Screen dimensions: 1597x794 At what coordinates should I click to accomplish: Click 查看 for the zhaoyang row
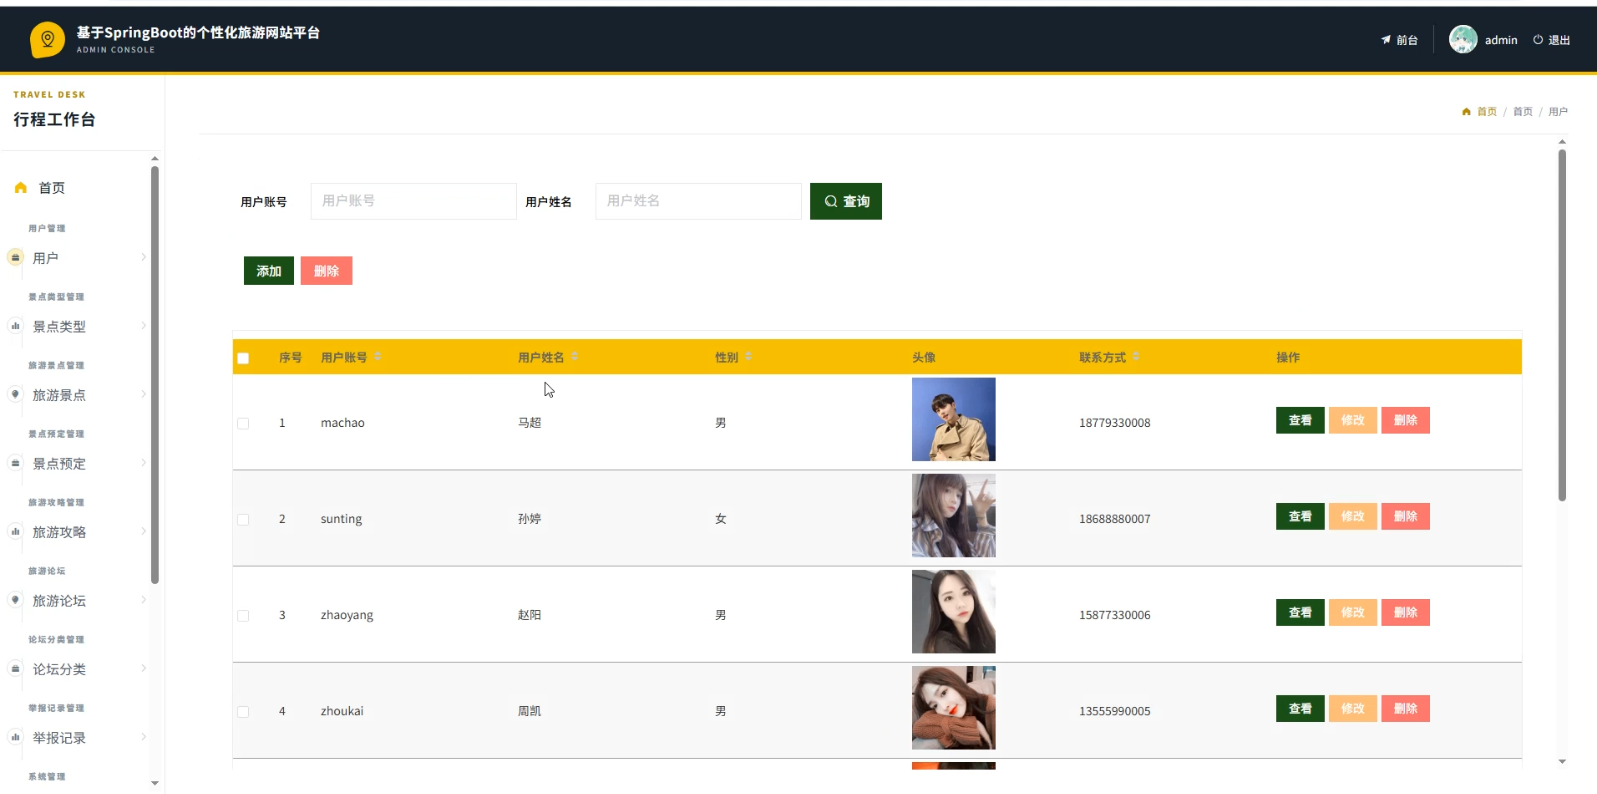(x=1300, y=612)
